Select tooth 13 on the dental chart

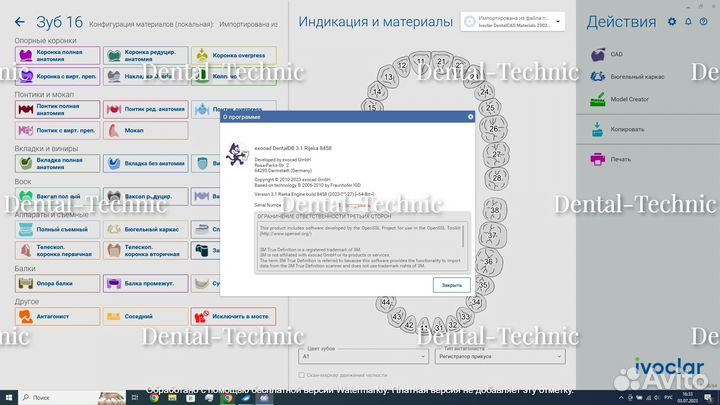pos(388,77)
